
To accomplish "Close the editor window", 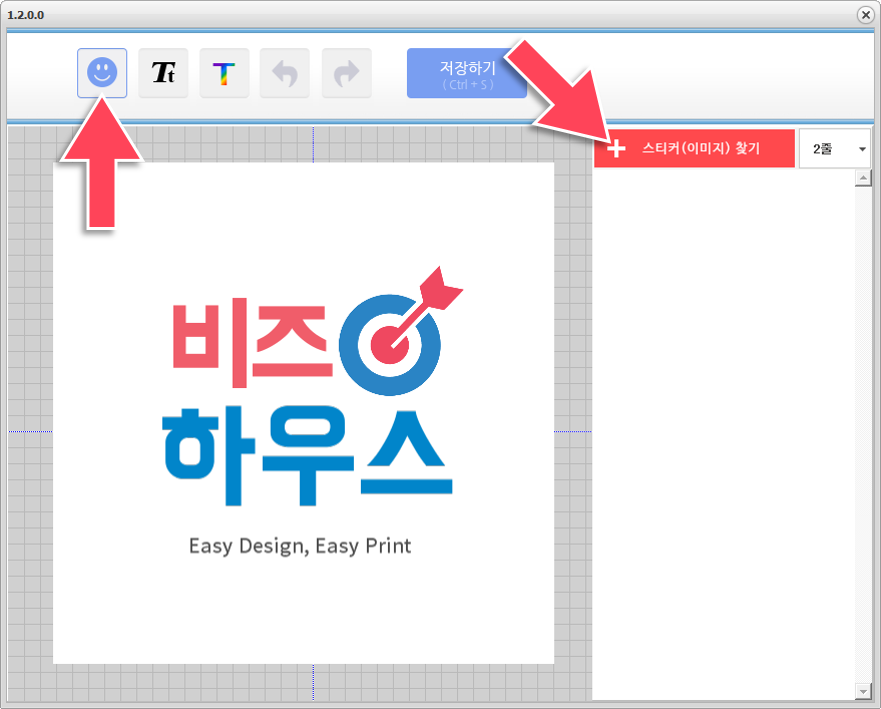I will pos(865,15).
